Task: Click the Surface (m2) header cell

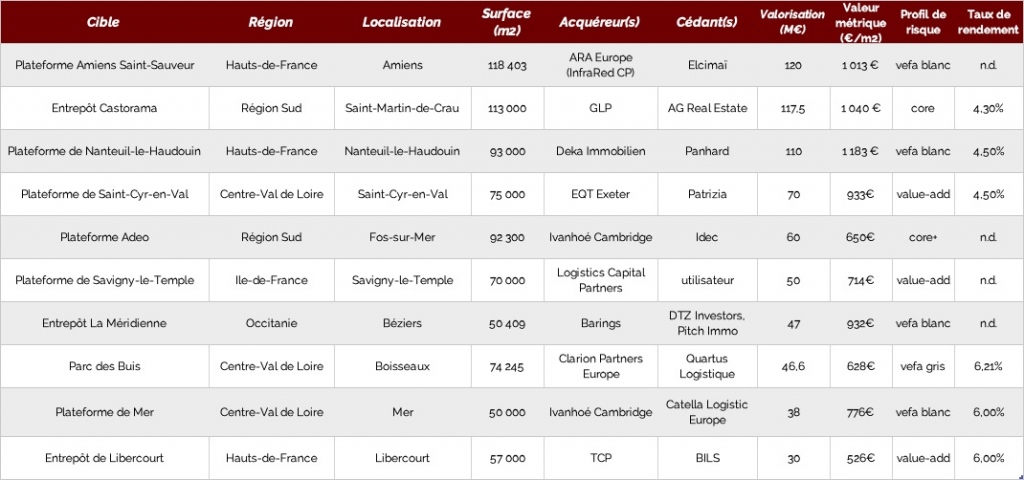Action: click(507, 22)
